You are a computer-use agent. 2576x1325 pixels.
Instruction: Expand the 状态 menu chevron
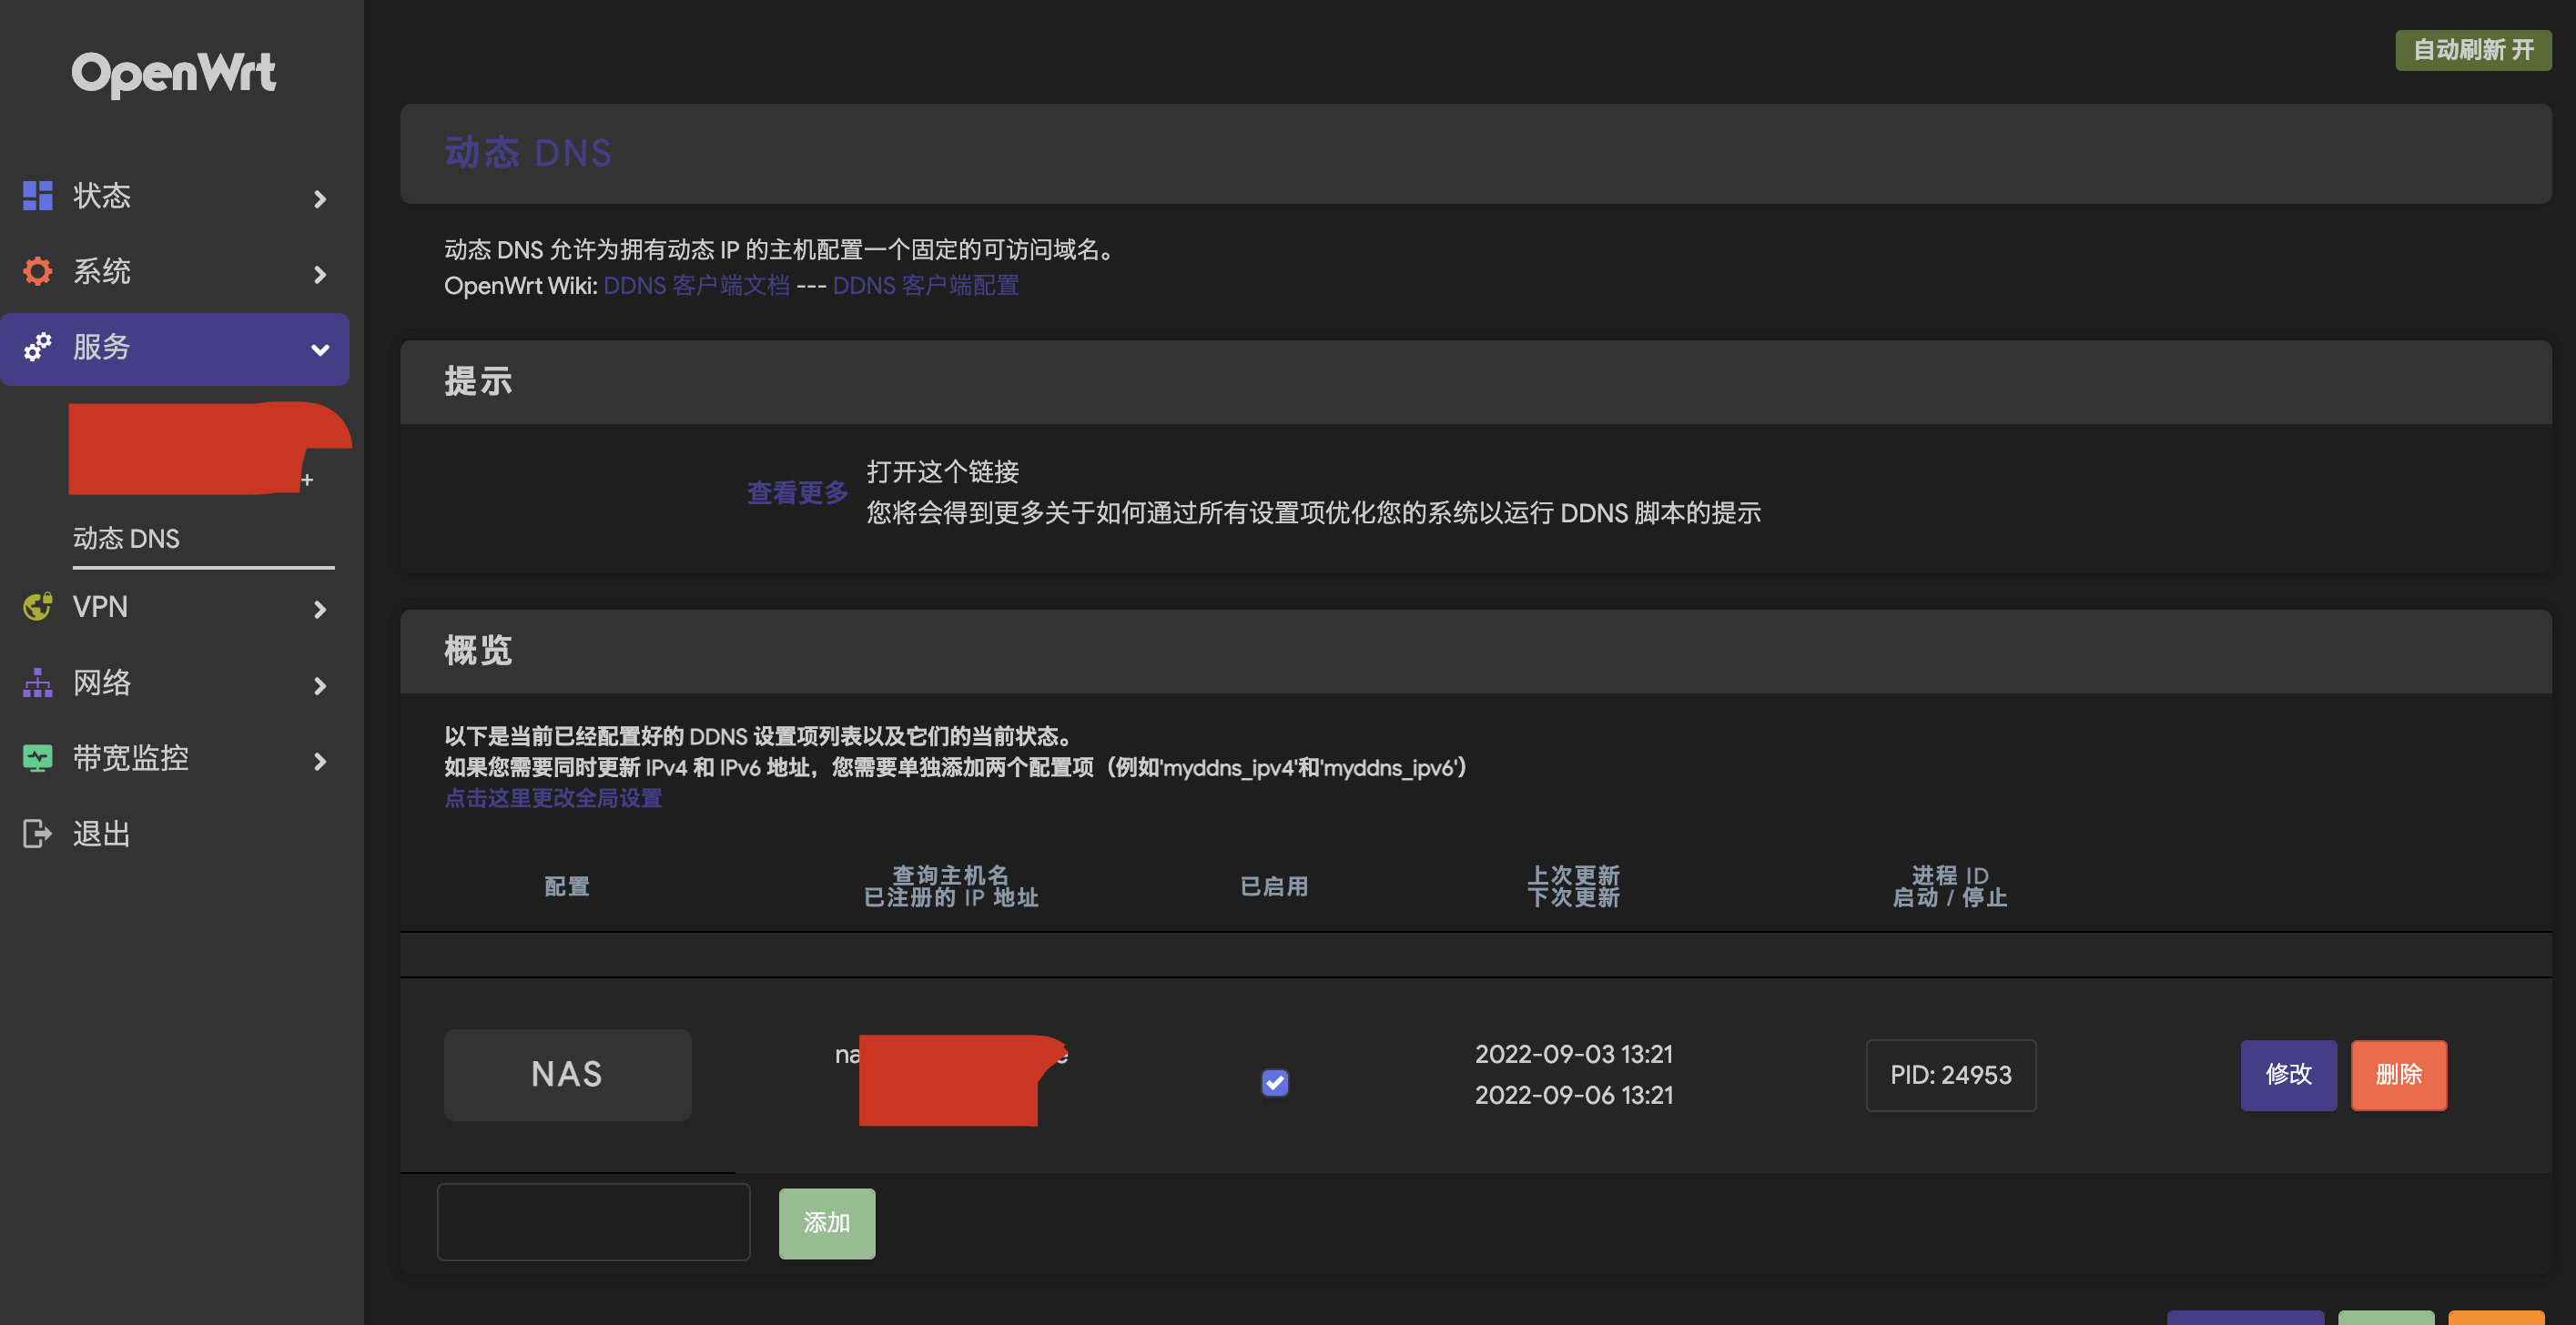point(320,199)
